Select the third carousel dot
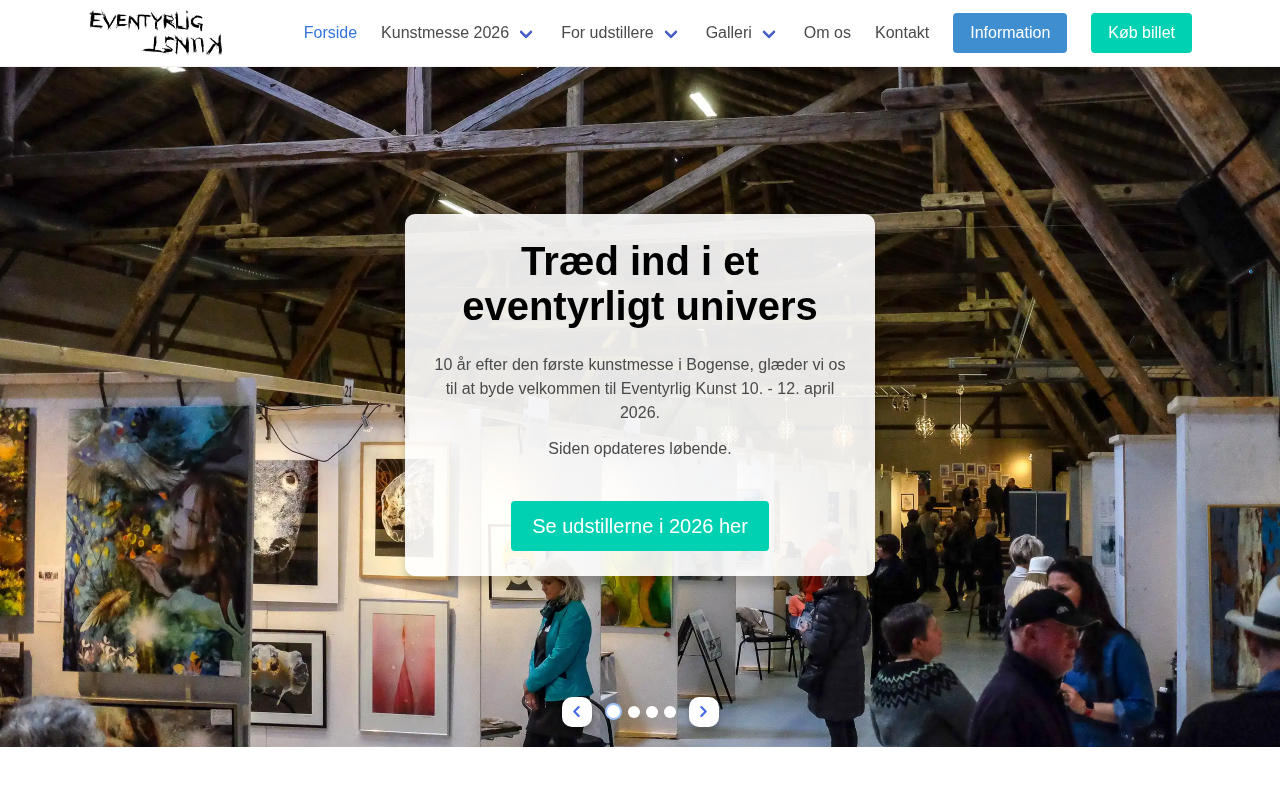This screenshot has width=1280, height=800. 652,712
